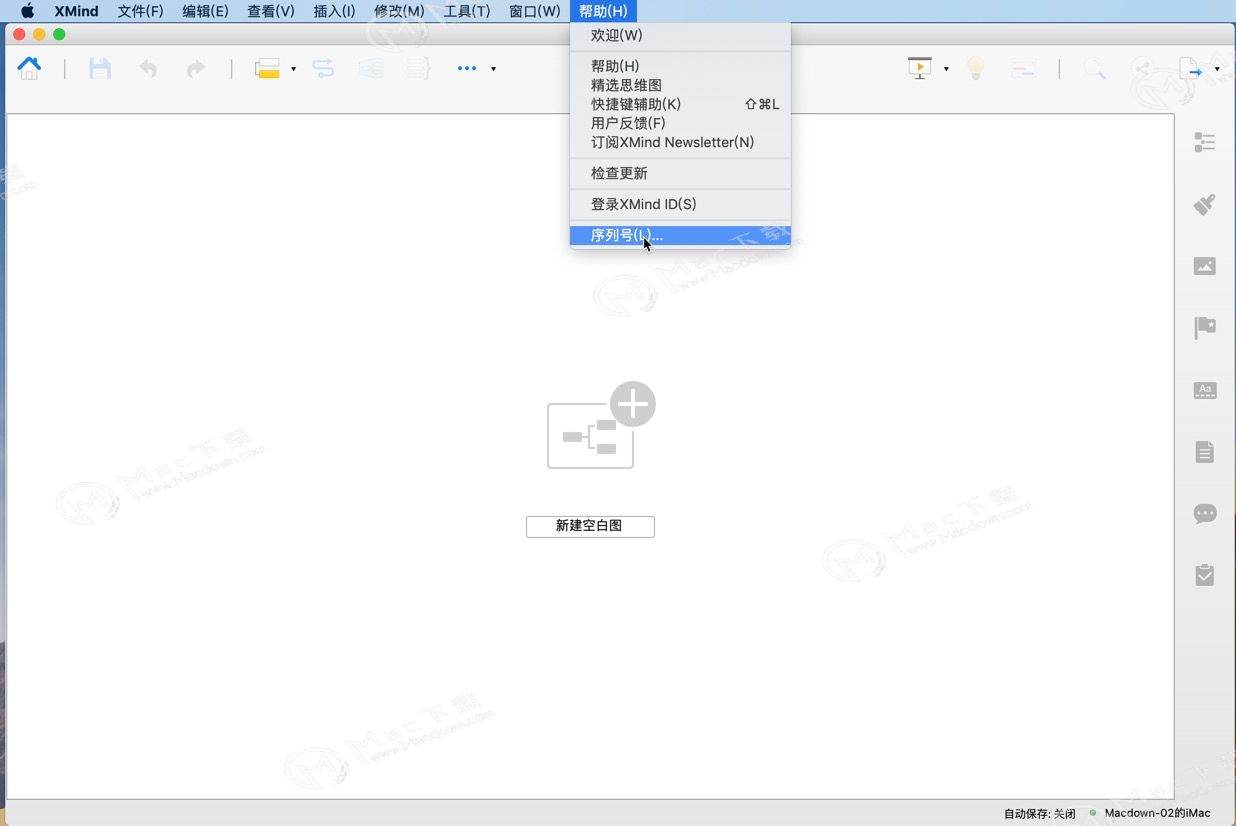This screenshot has width=1236, height=826.
Task: Select 快捷键辅助(K) in the Help menu
Action: 680,104
